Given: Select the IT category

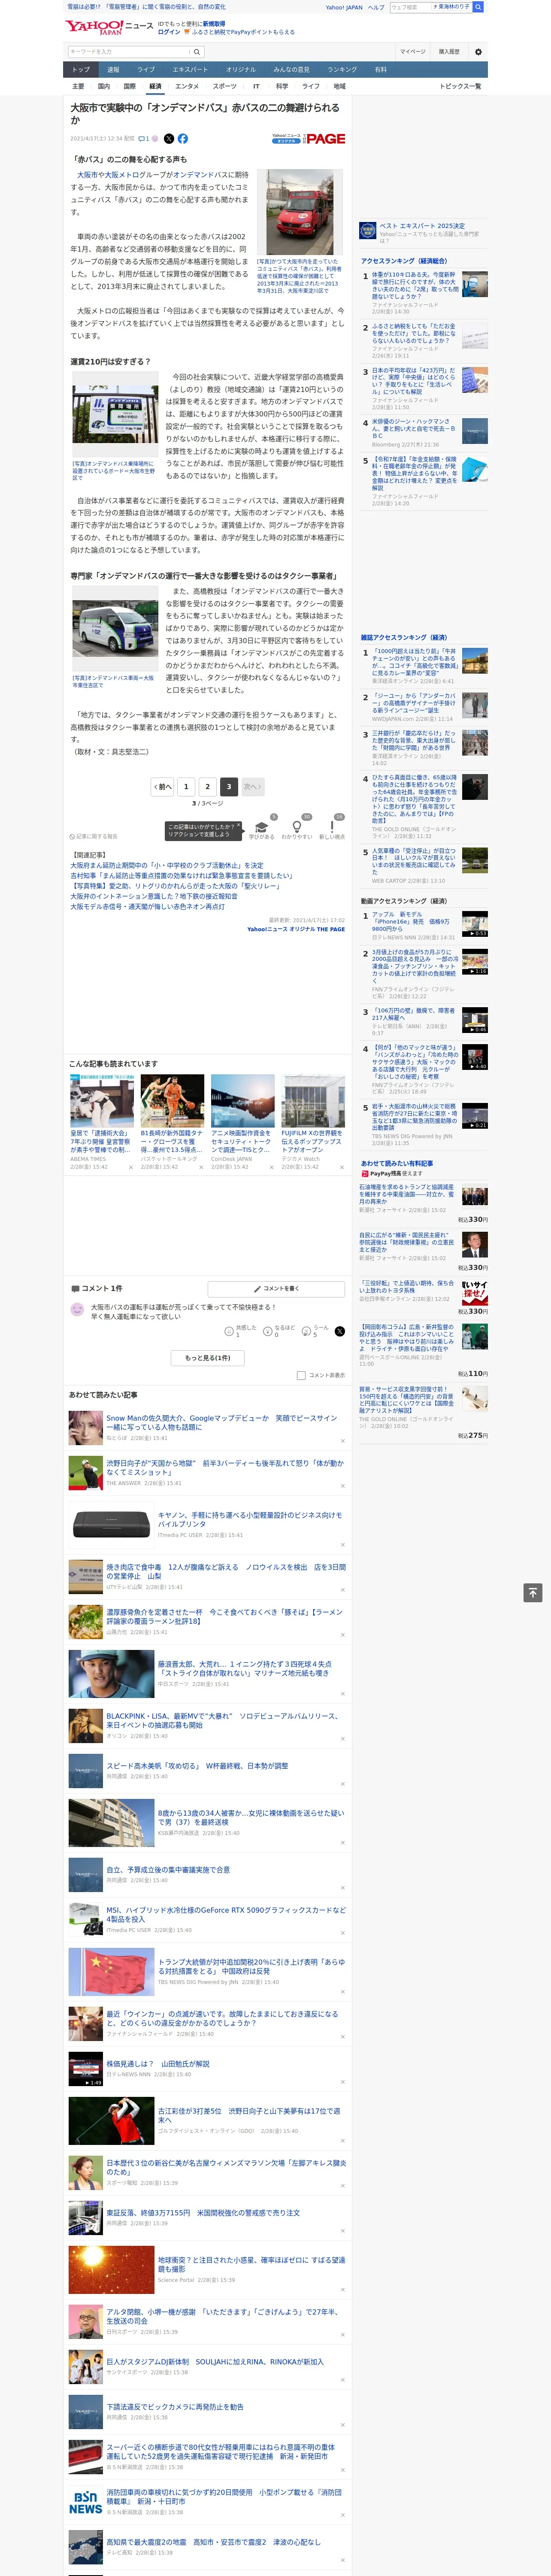Looking at the screenshot, I should click(256, 86).
